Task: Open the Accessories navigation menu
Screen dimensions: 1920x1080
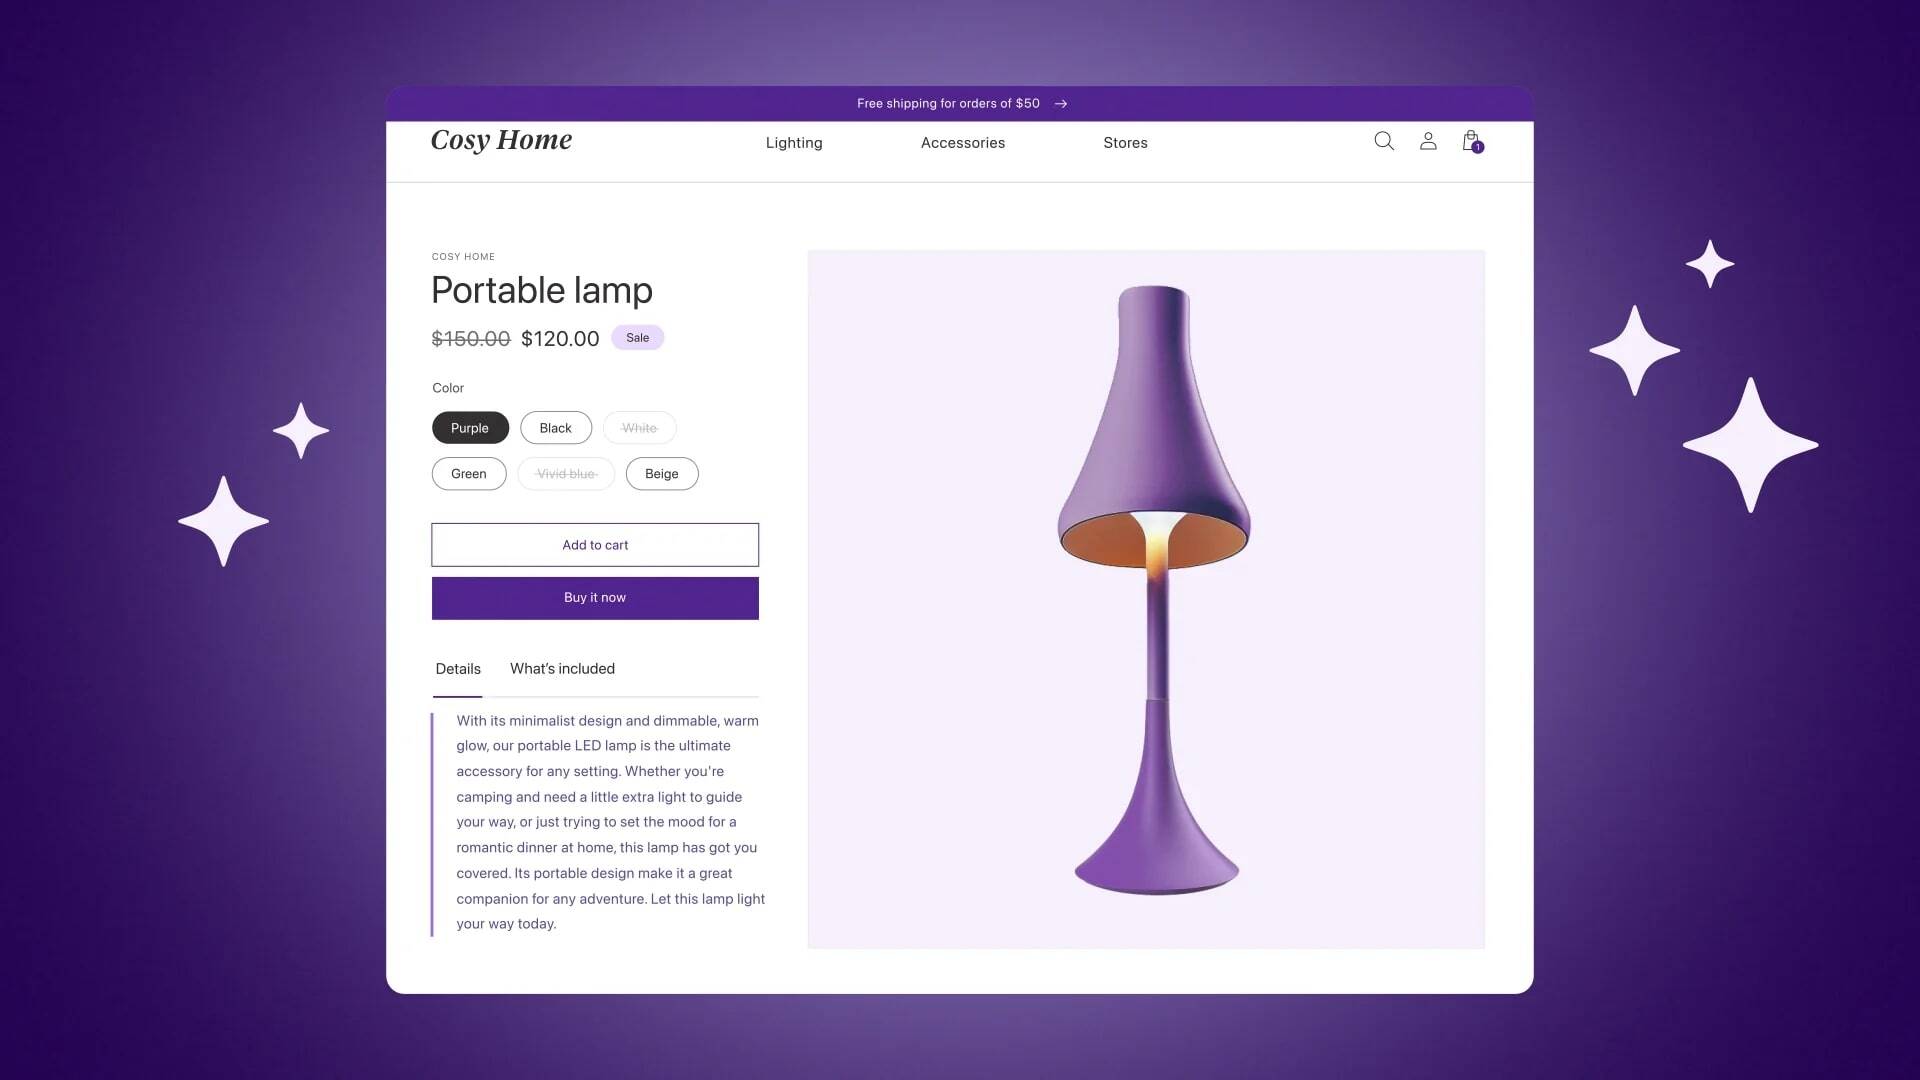Action: pos(963,142)
